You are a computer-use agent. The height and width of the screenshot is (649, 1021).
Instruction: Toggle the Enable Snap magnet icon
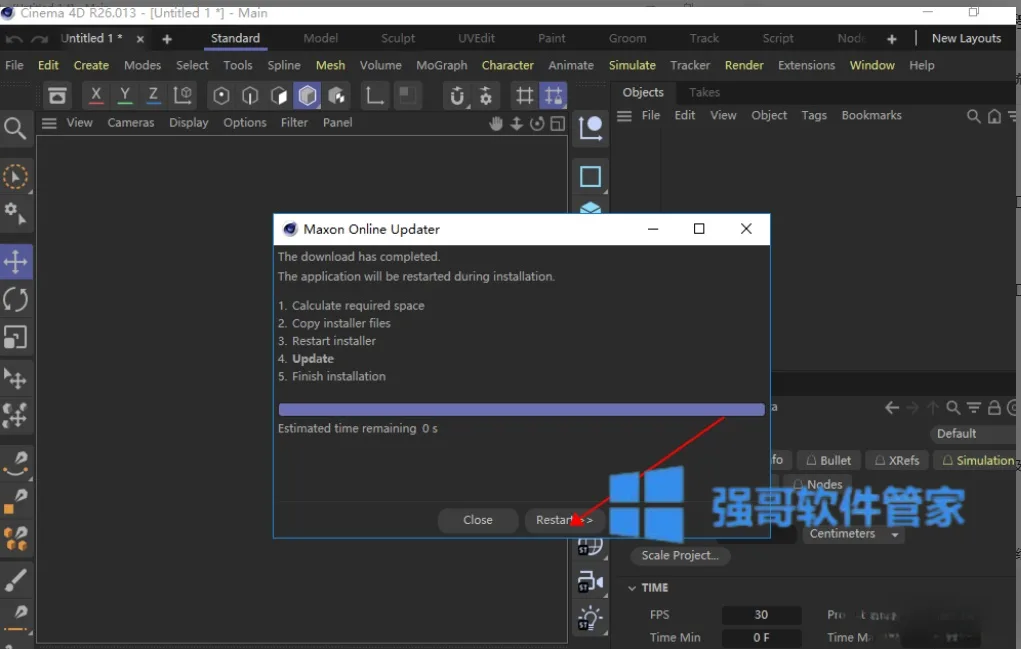(x=457, y=96)
